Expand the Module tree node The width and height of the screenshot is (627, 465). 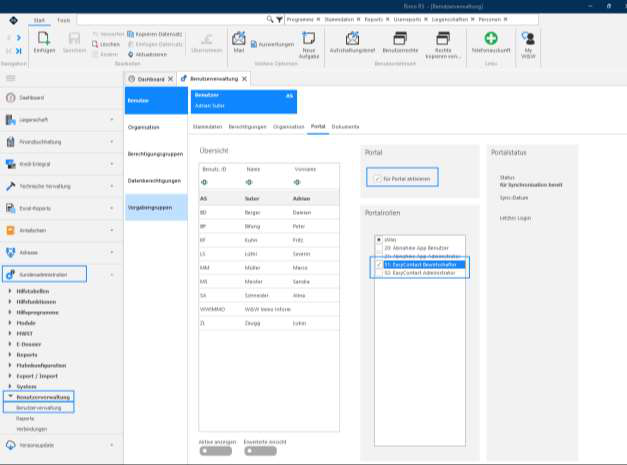pos(10,322)
